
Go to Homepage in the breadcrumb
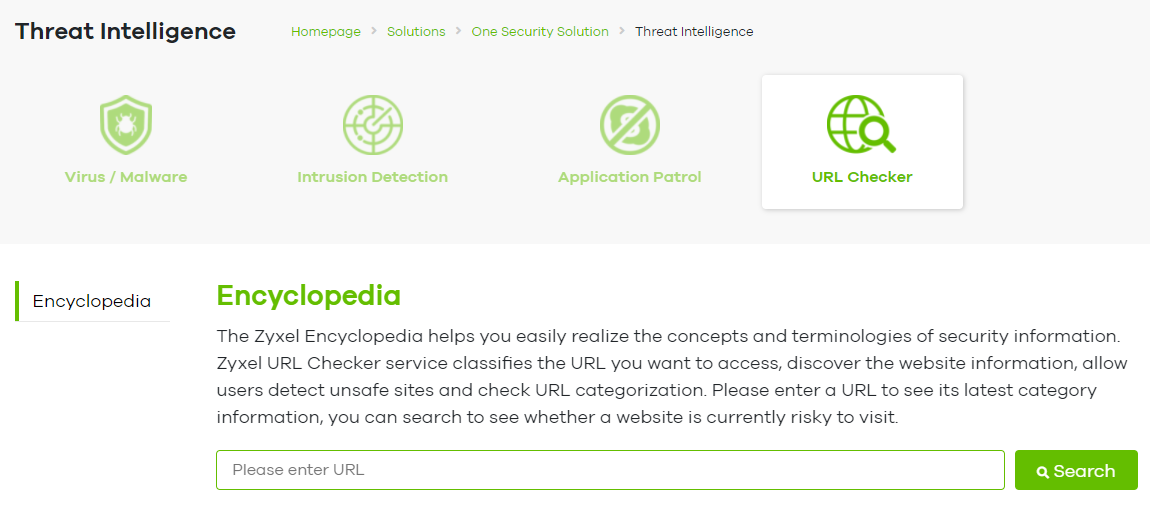click(326, 32)
